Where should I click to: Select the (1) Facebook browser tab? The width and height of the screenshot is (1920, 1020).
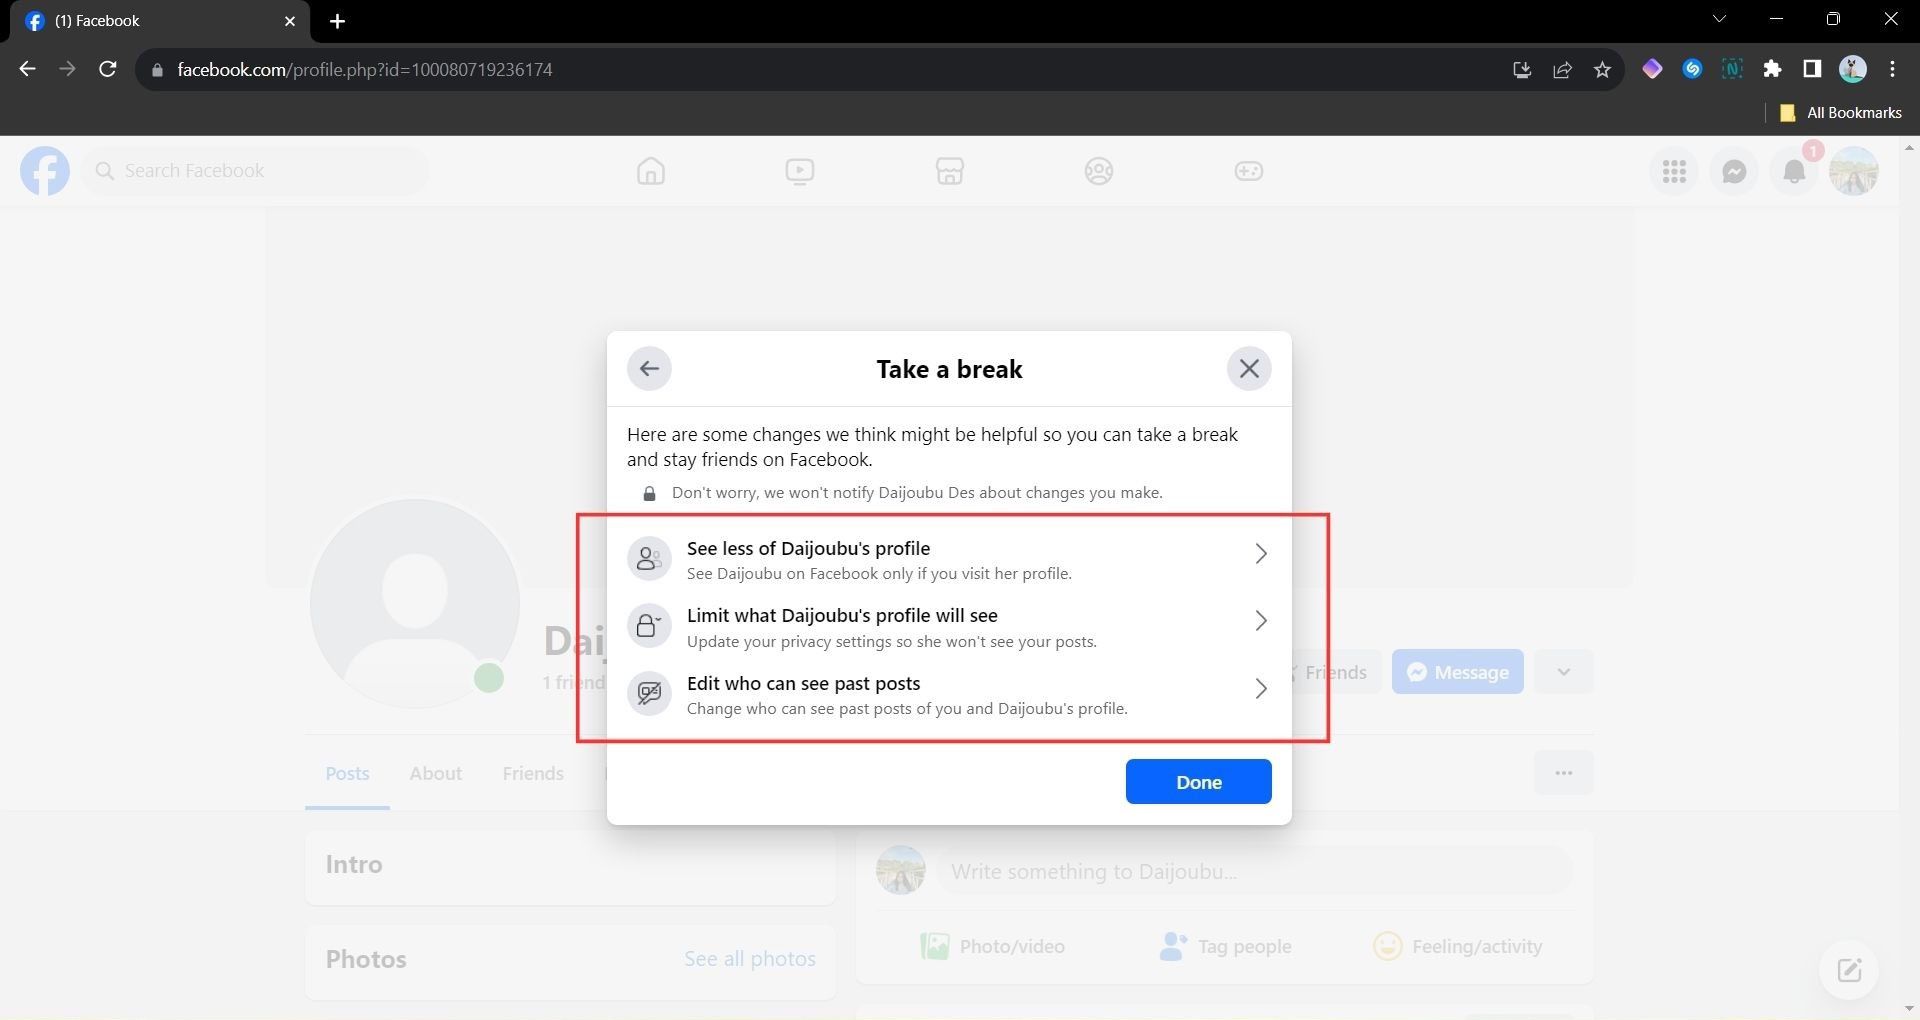[x=160, y=21]
